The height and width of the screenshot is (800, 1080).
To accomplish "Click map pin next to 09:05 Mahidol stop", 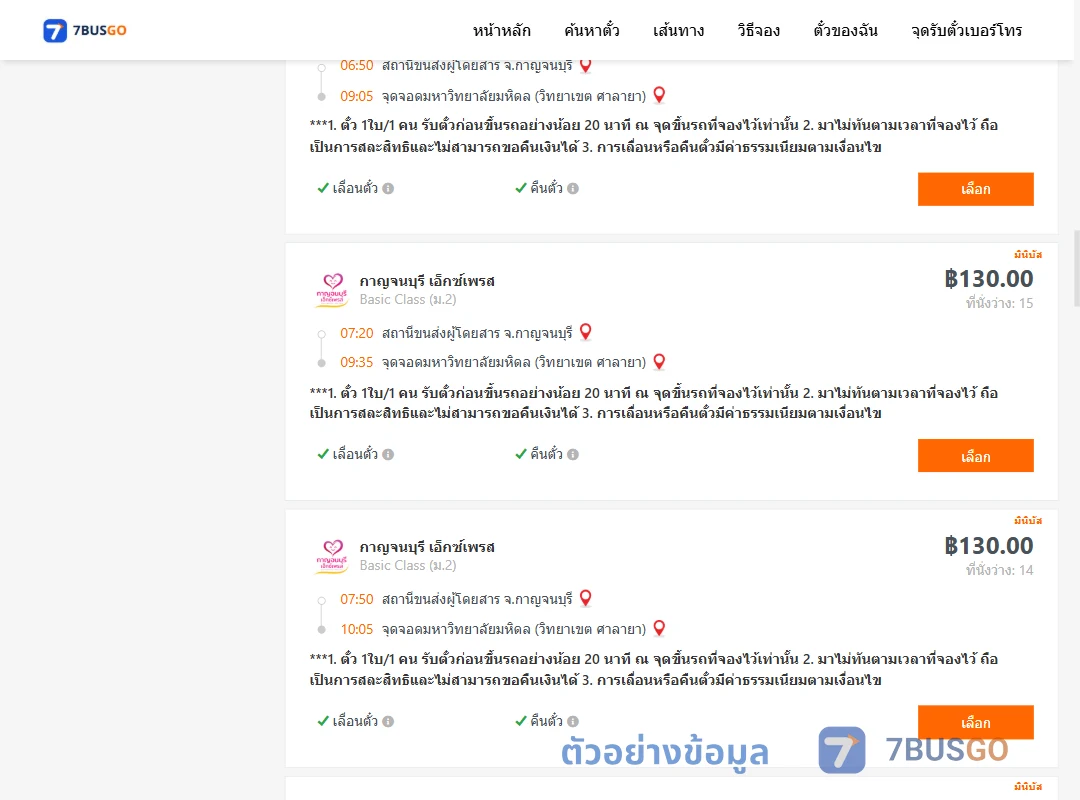I will click(659, 95).
